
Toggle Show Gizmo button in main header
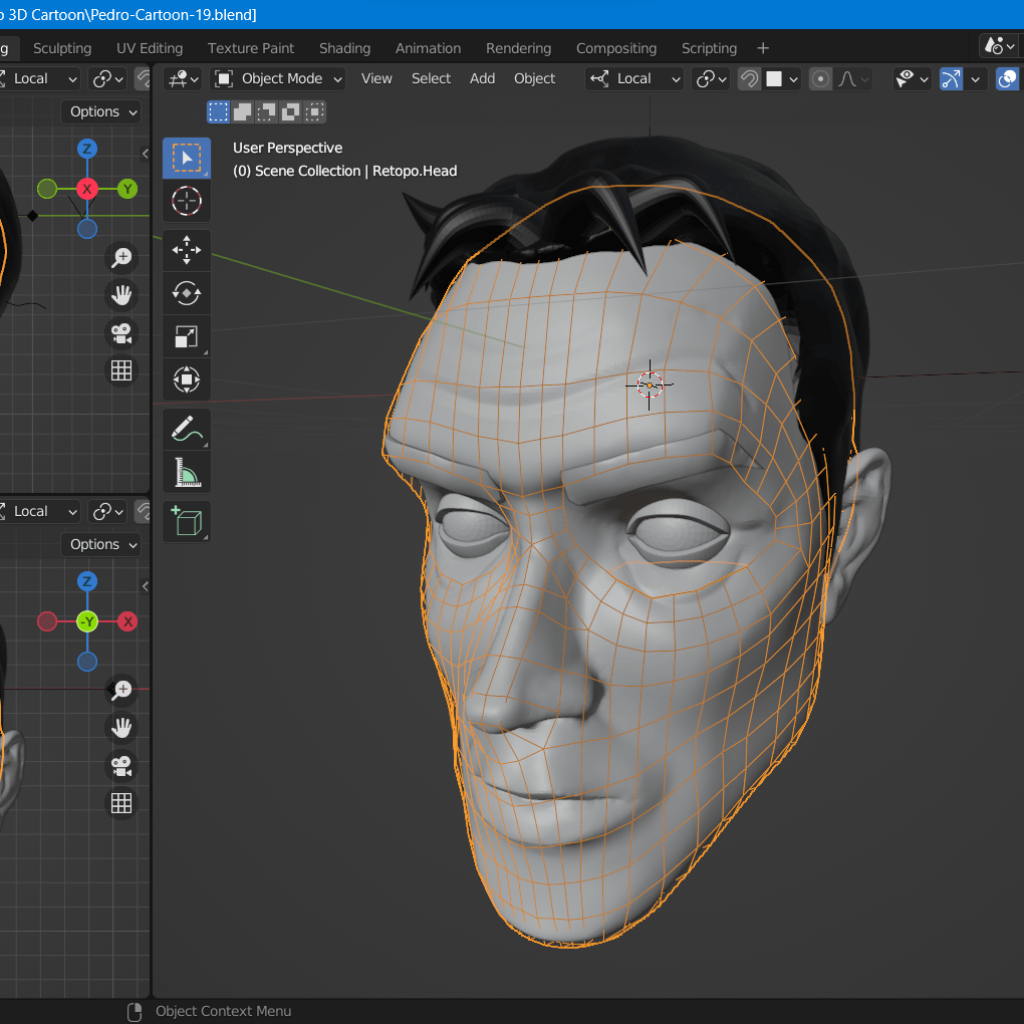click(x=951, y=79)
